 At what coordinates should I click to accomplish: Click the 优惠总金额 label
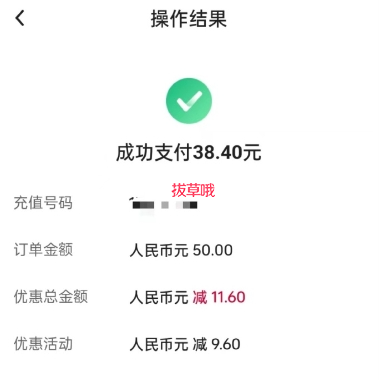tap(51, 297)
